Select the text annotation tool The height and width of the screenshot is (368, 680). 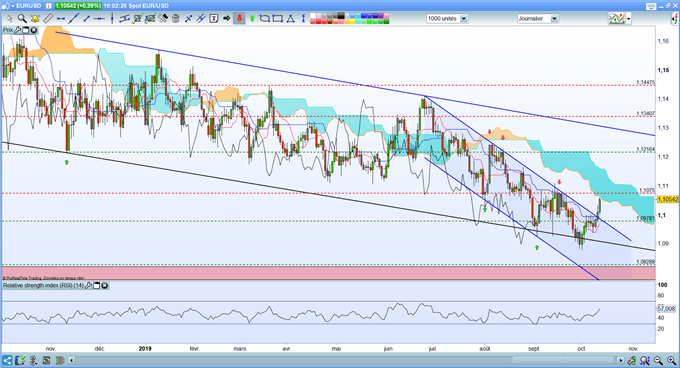point(213,19)
